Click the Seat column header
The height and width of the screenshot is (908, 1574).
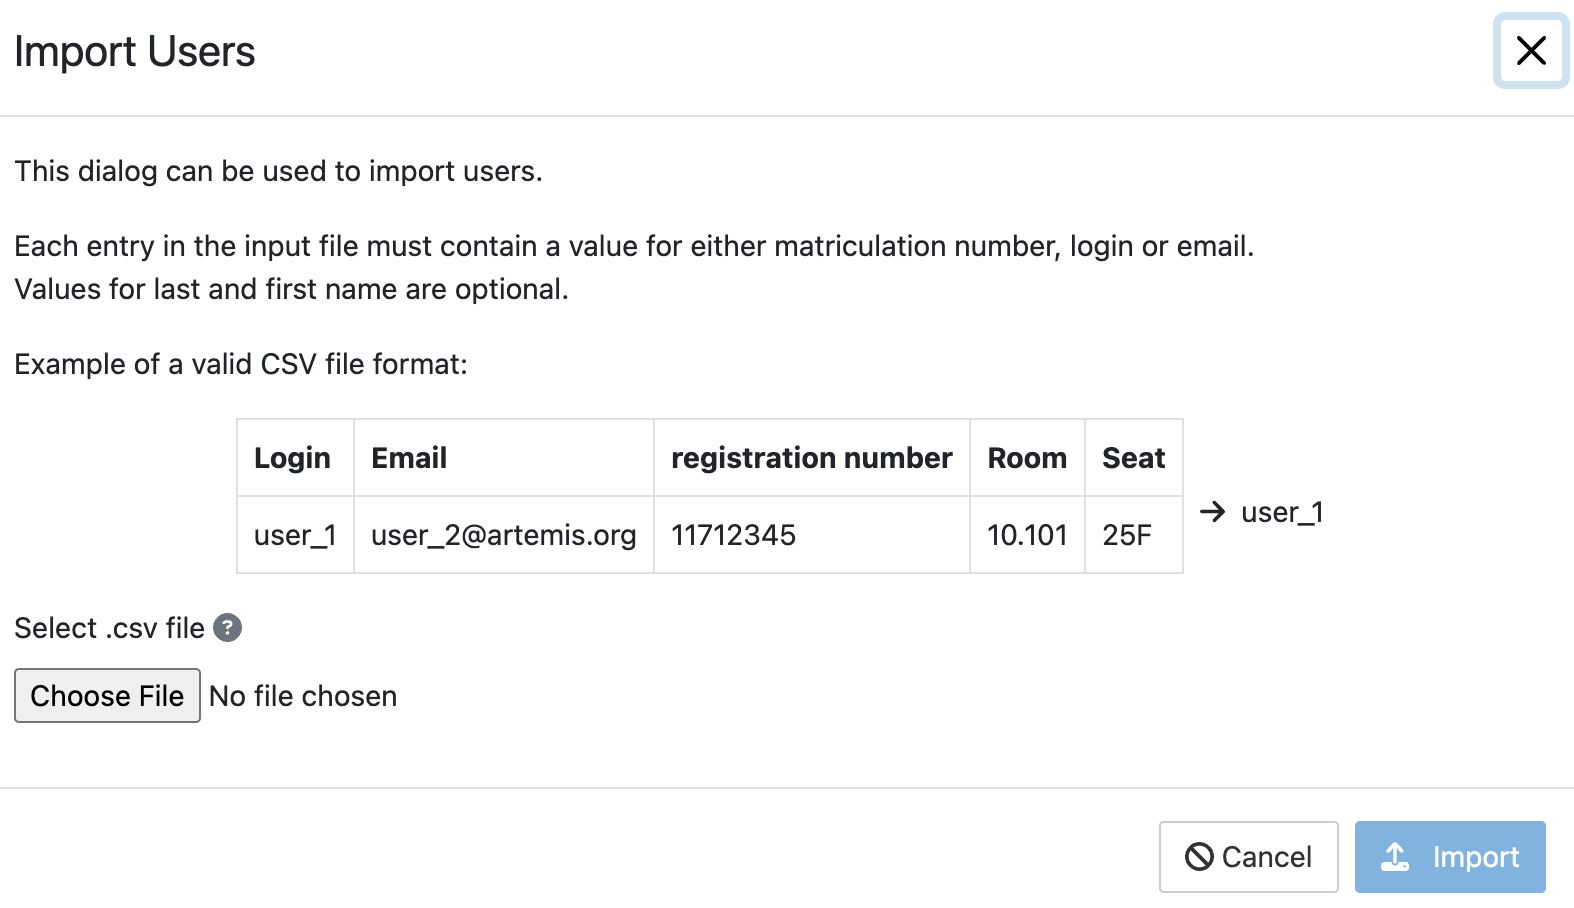click(x=1133, y=458)
